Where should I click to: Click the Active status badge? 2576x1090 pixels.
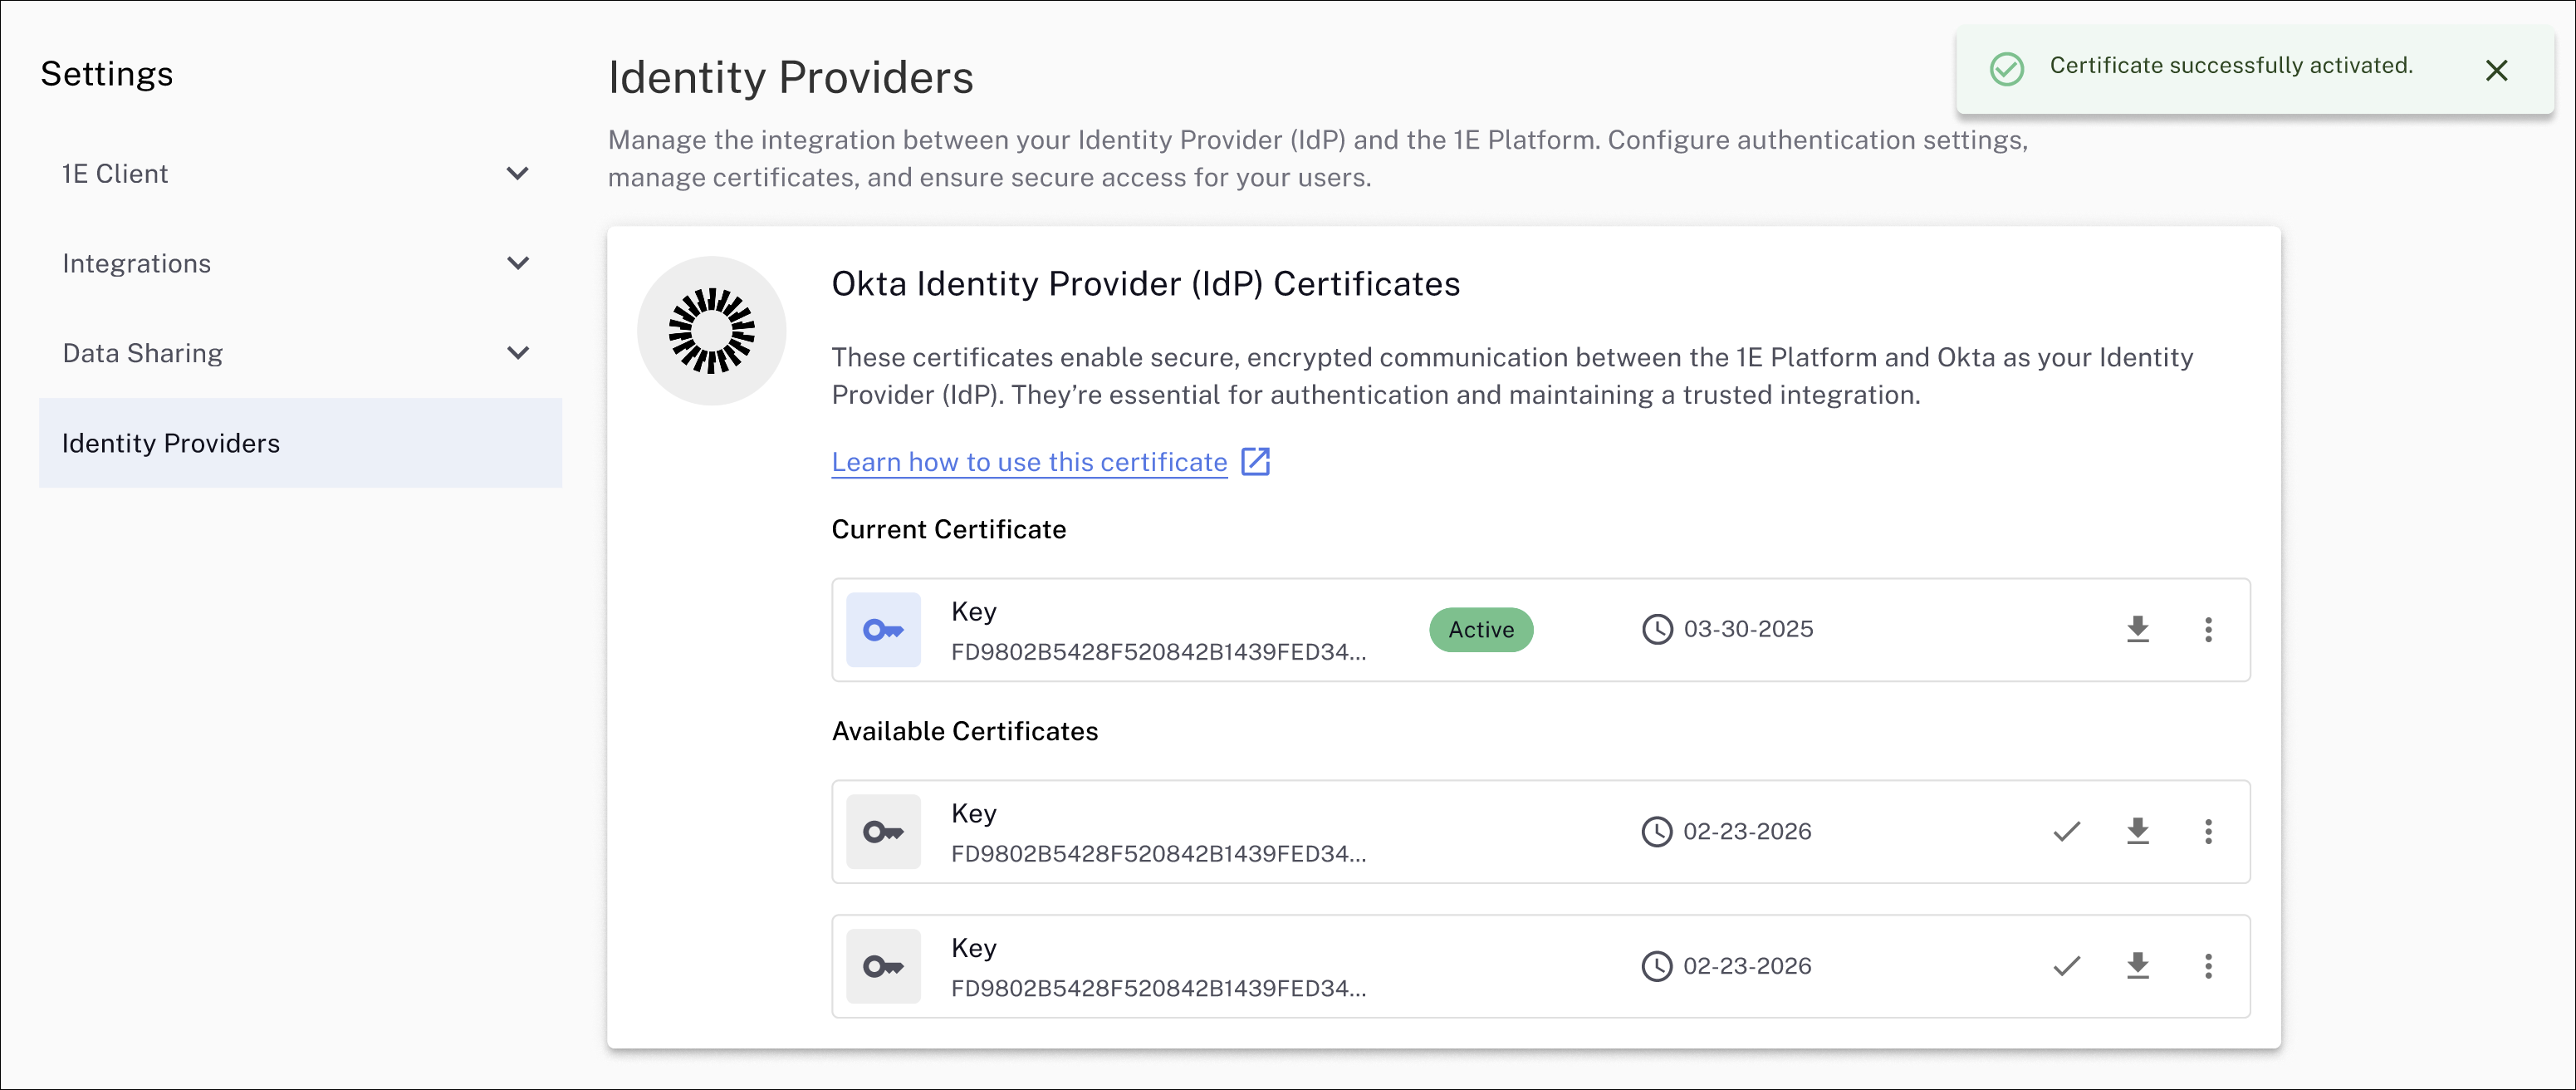[x=1481, y=630]
